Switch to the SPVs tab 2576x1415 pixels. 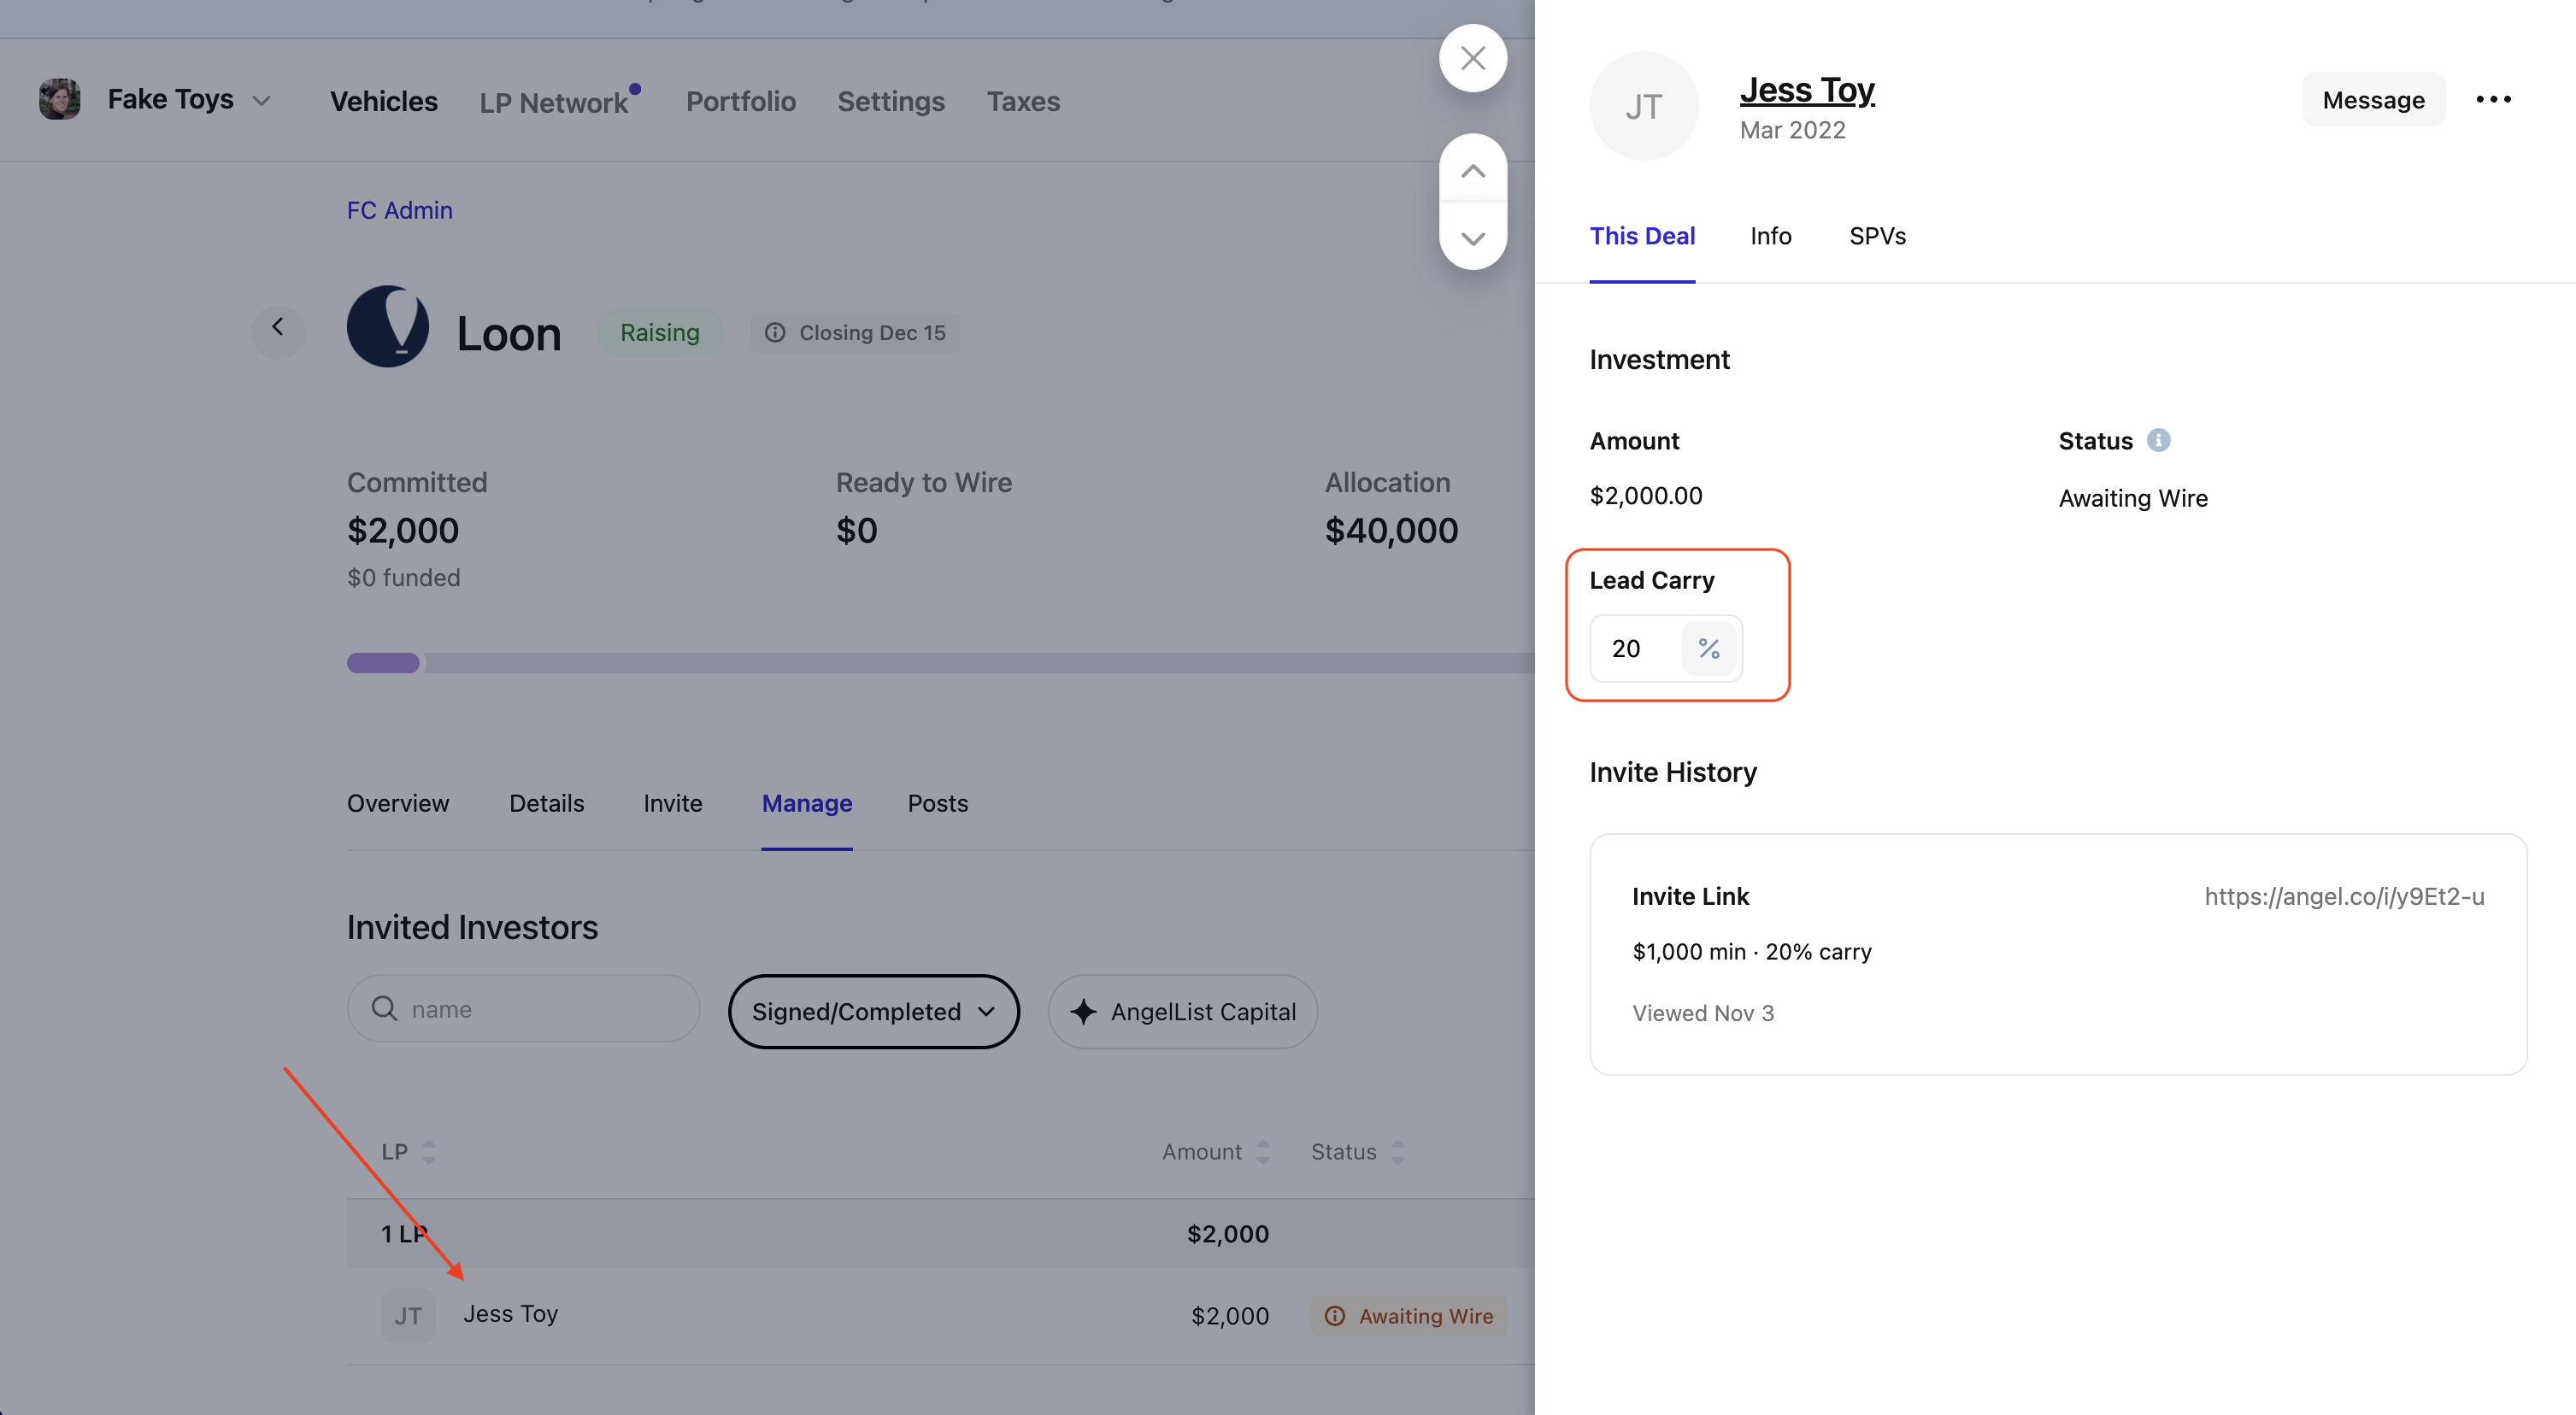[x=1877, y=236]
